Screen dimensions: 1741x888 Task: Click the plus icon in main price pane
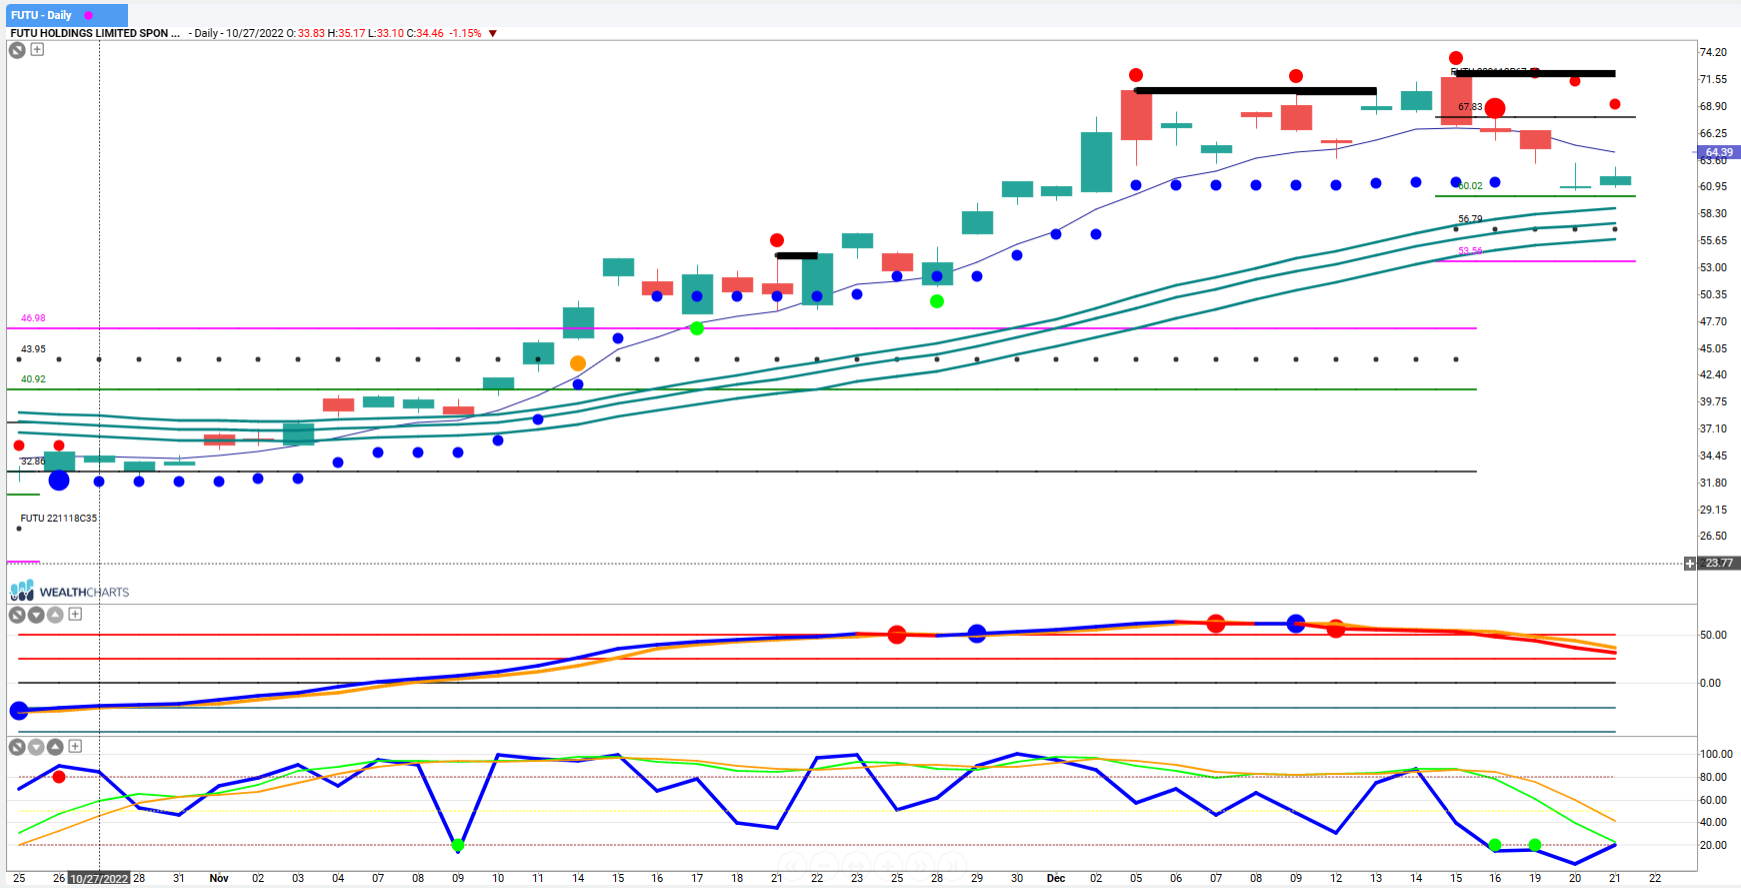(37, 49)
